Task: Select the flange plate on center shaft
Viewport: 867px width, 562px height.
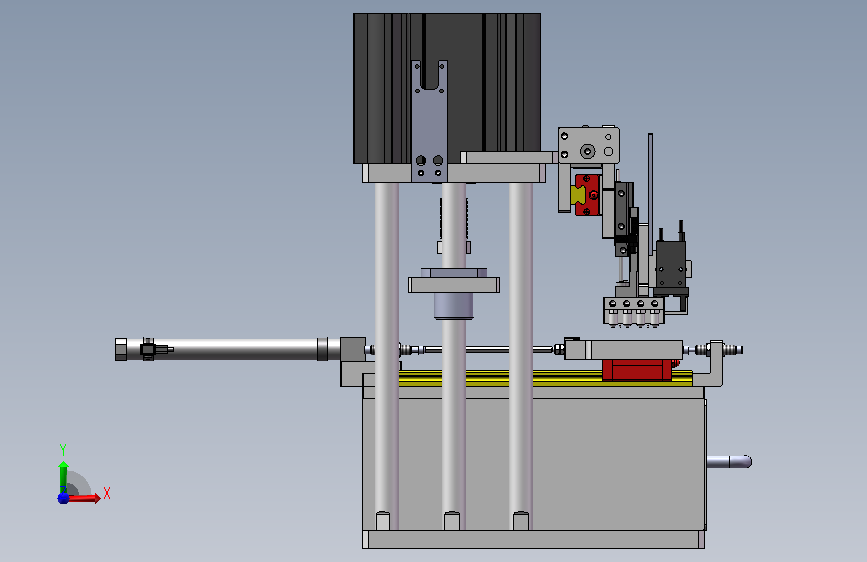Action: [454, 285]
